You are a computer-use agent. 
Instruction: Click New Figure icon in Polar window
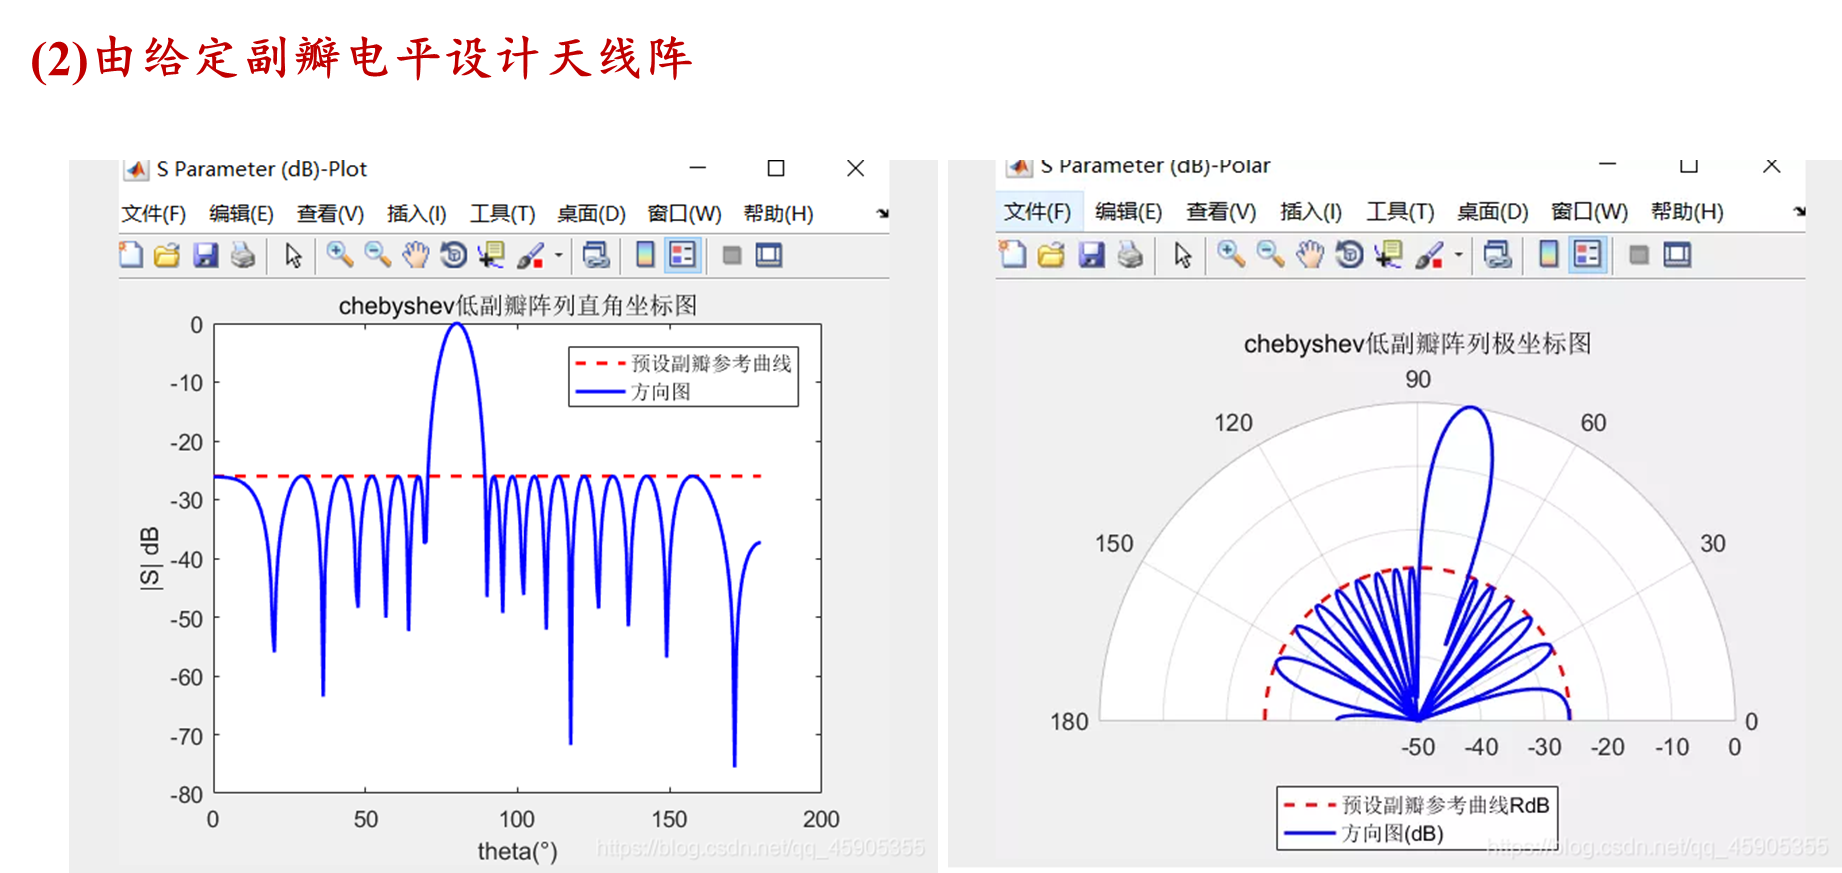(1013, 254)
